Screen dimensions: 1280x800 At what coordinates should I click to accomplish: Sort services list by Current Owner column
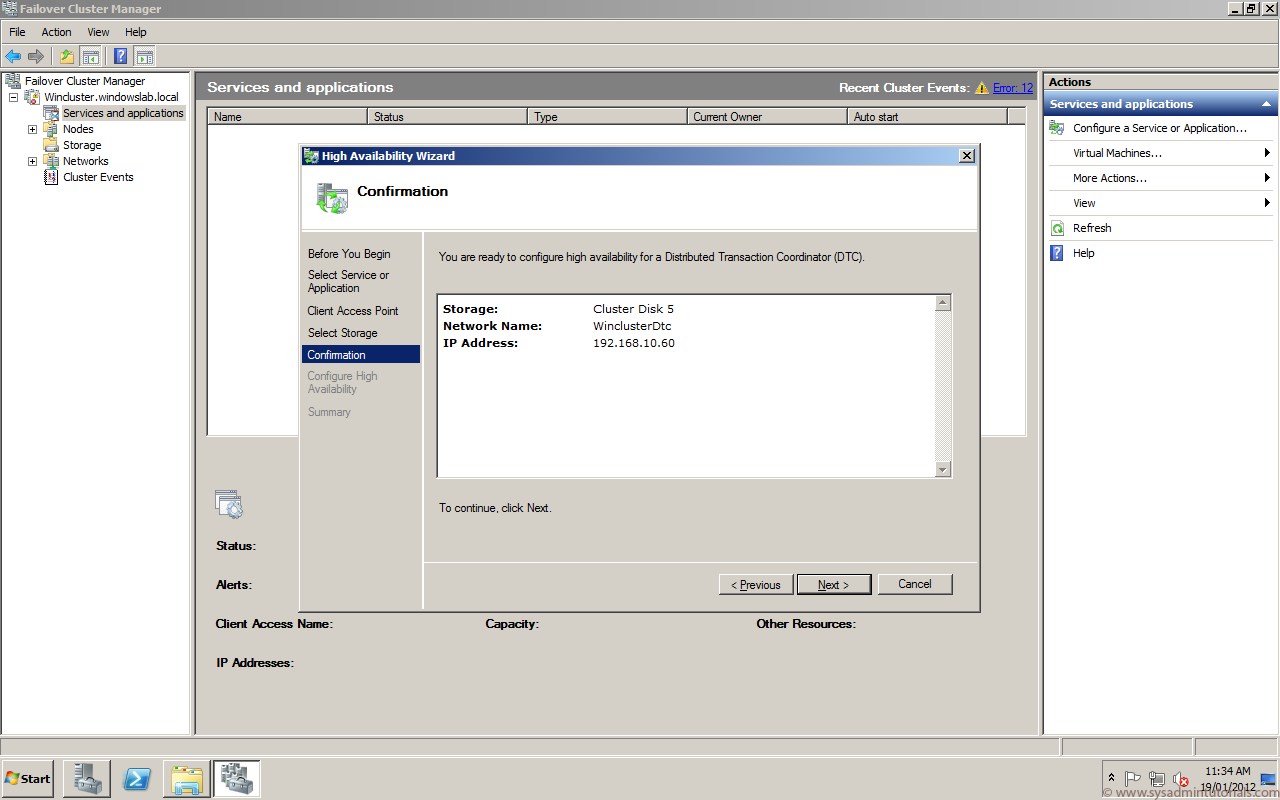pos(767,117)
